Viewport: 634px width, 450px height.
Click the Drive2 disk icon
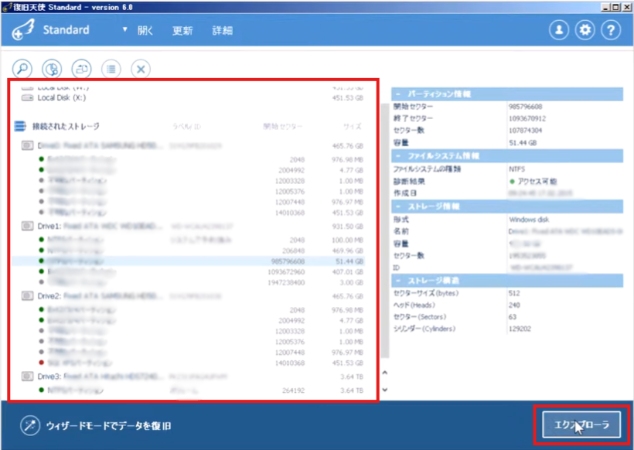pos(27,296)
